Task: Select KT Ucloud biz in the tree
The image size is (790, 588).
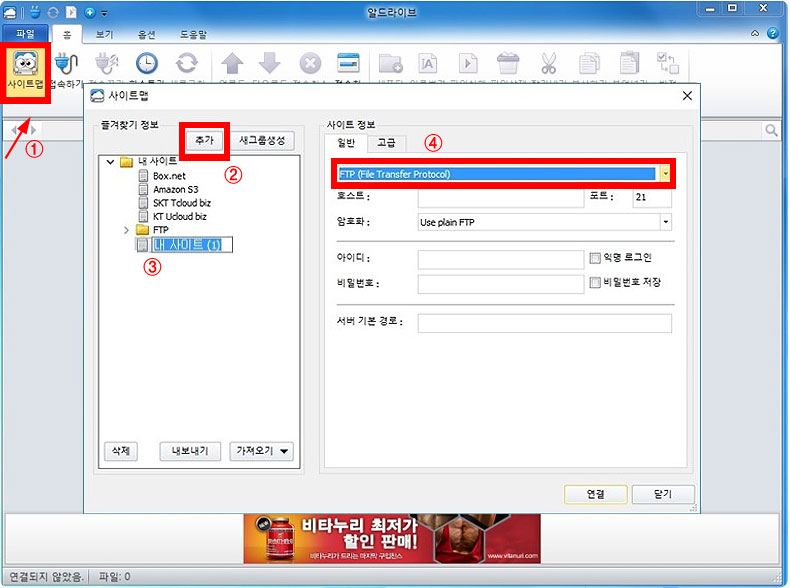Action: tap(179, 216)
